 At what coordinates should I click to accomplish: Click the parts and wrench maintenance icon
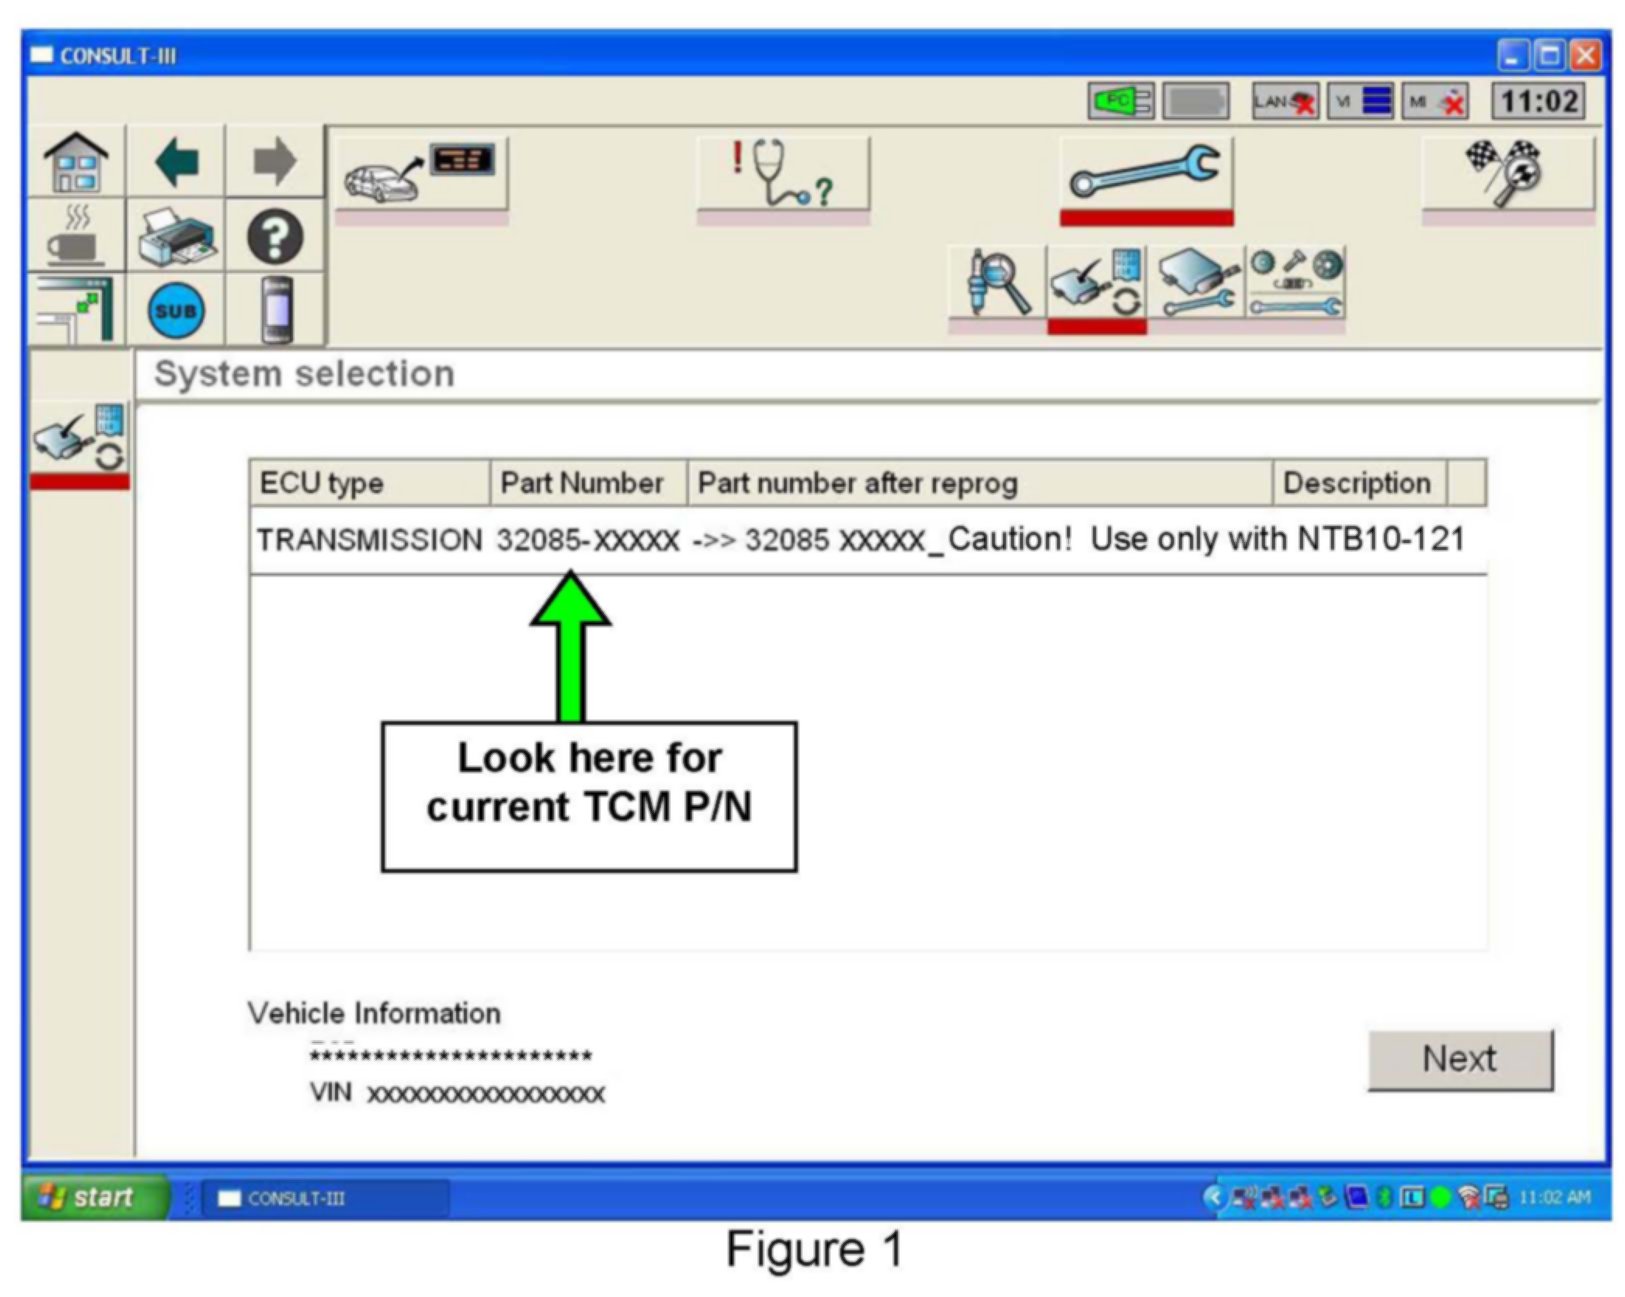(x=1296, y=284)
